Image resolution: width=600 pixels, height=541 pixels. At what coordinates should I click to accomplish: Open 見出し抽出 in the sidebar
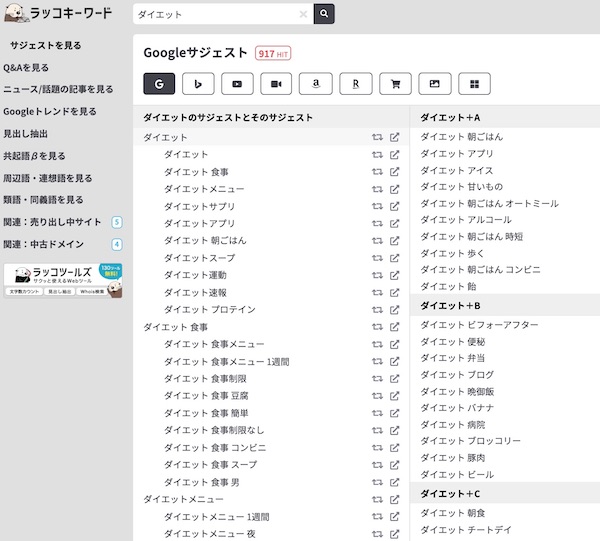click(26, 134)
